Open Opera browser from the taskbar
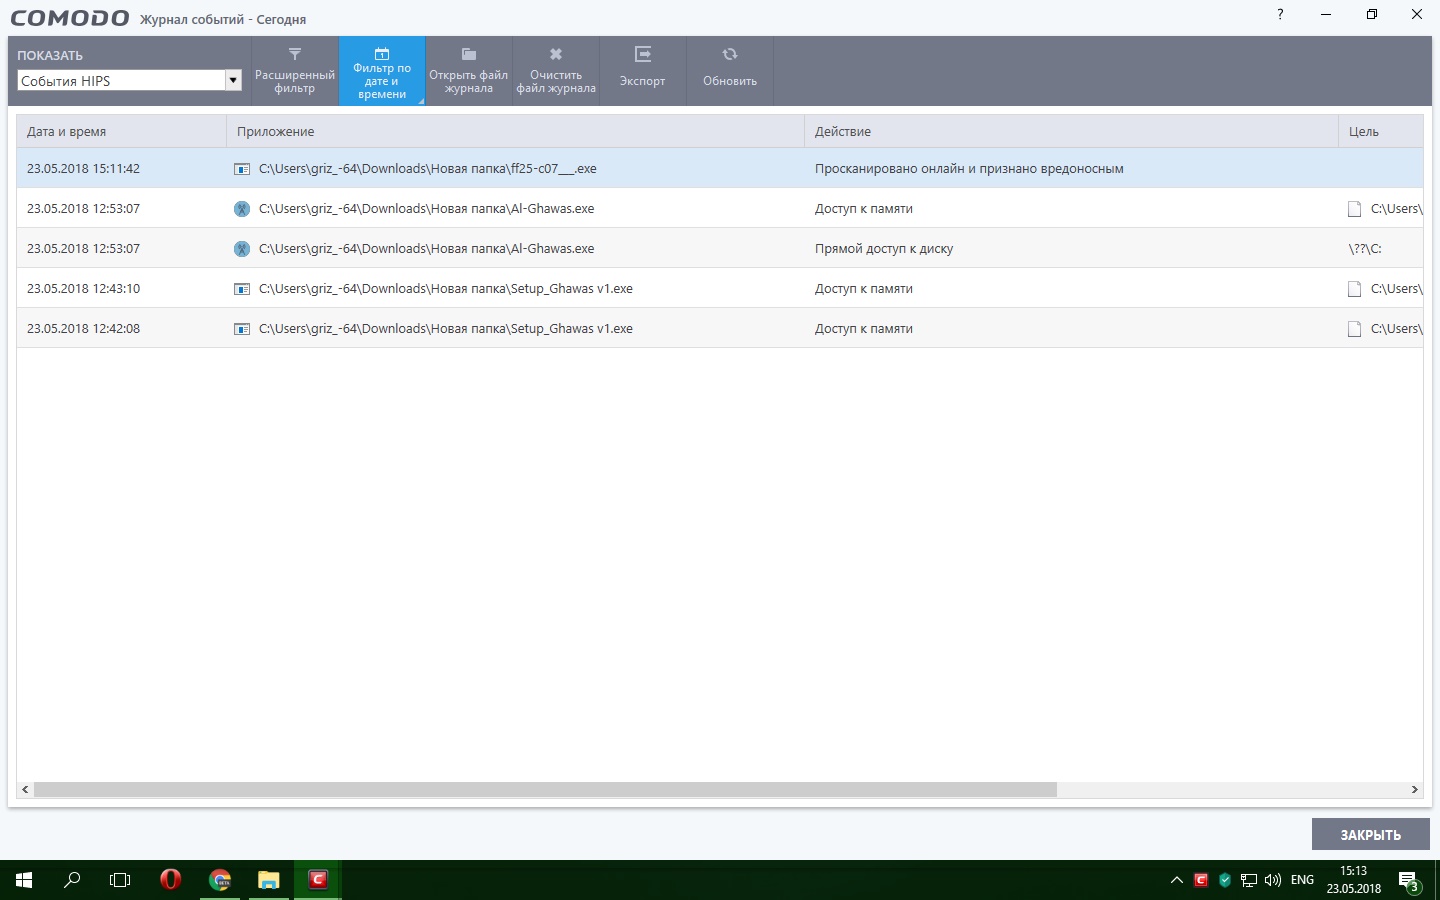The image size is (1440, 900). [170, 880]
